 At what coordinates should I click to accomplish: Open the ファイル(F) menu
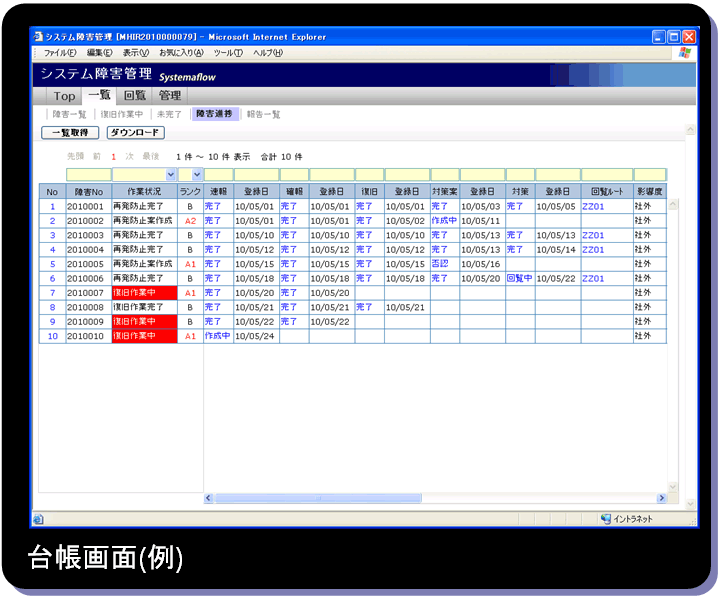[59, 53]
